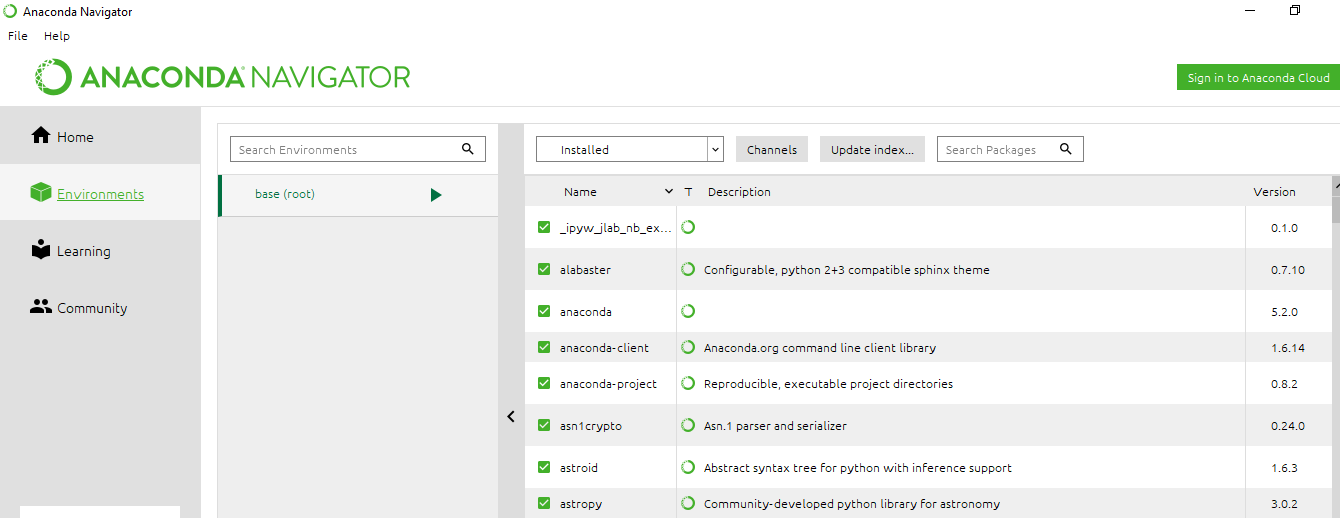Click the anaconda-project type circle icon
The image size is (1340, 518).
[688, 383]
